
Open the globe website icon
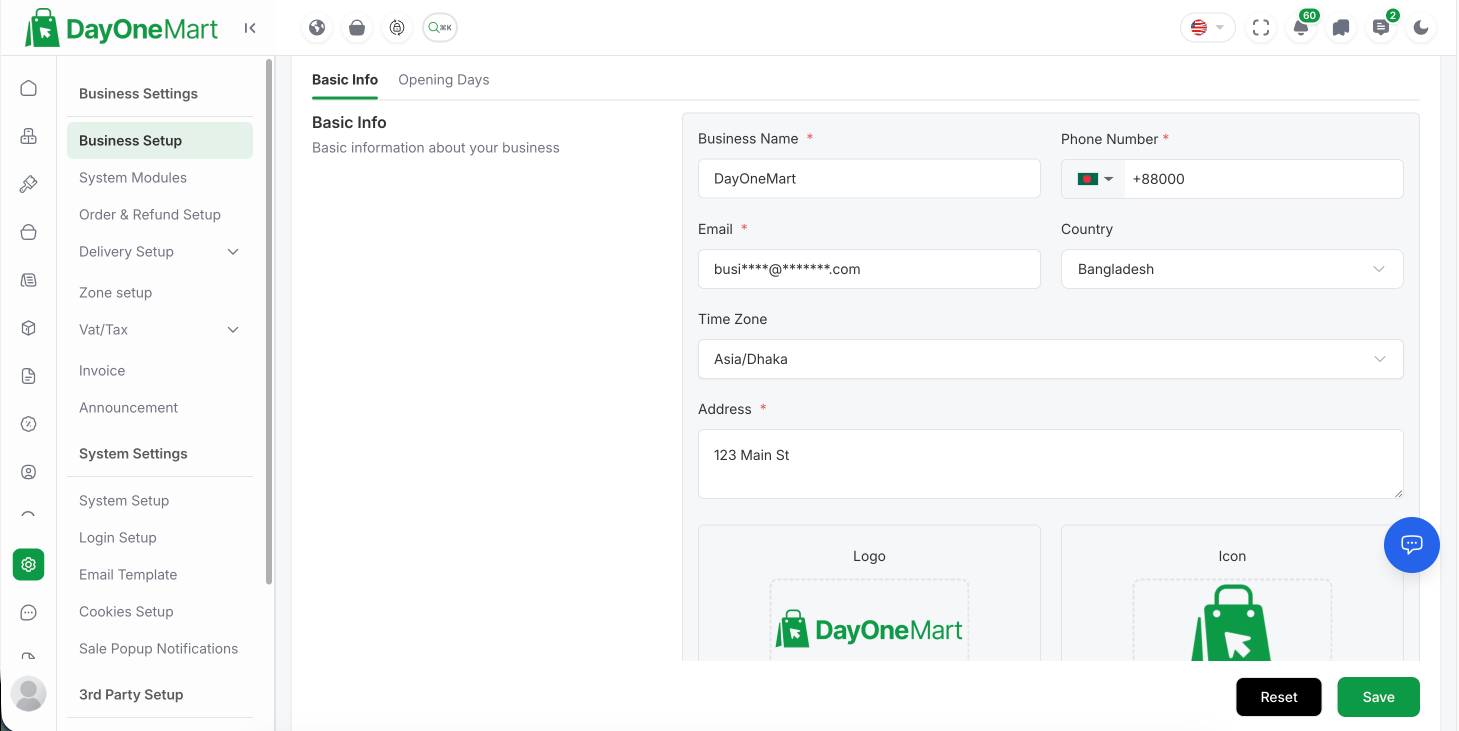[x=317, y=28]
